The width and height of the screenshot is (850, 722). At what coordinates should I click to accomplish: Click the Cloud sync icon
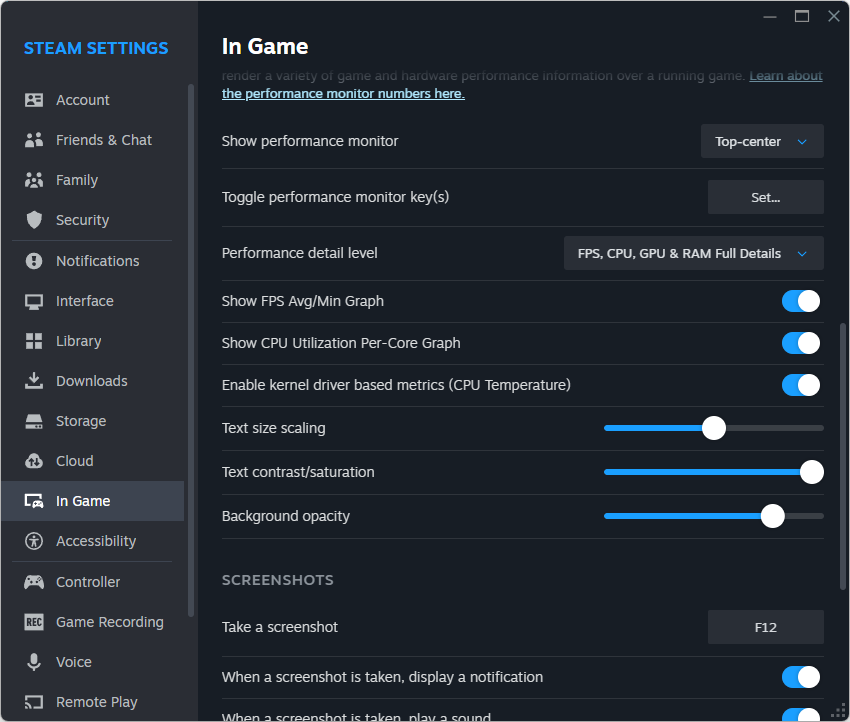[x=34, y=461]
